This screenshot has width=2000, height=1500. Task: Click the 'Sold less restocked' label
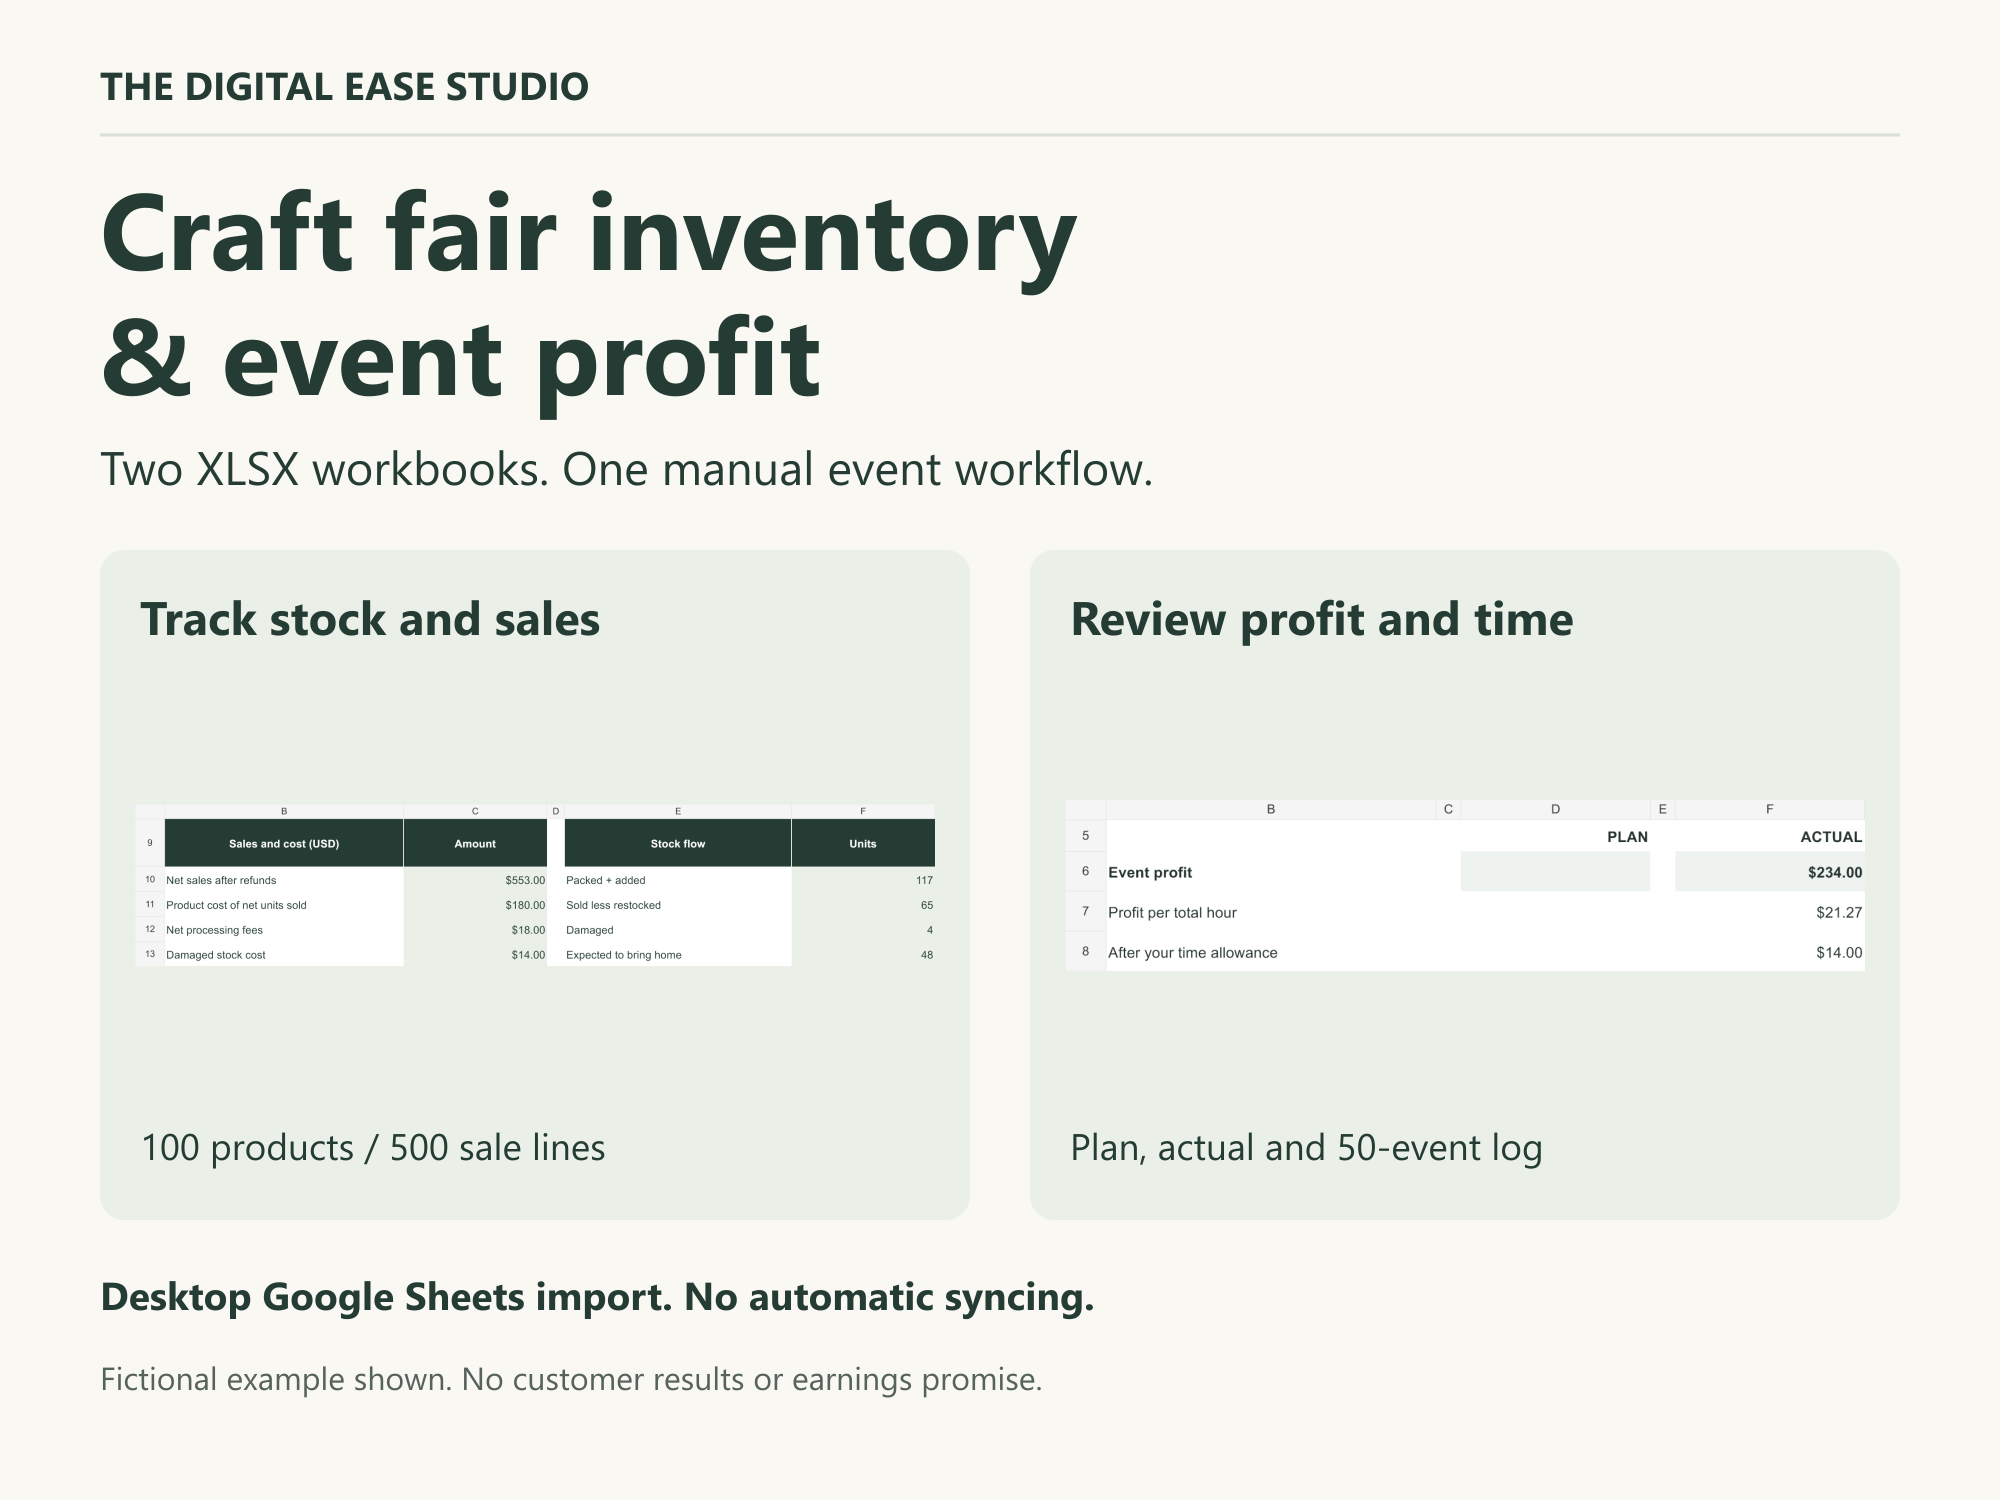[613, 905]
